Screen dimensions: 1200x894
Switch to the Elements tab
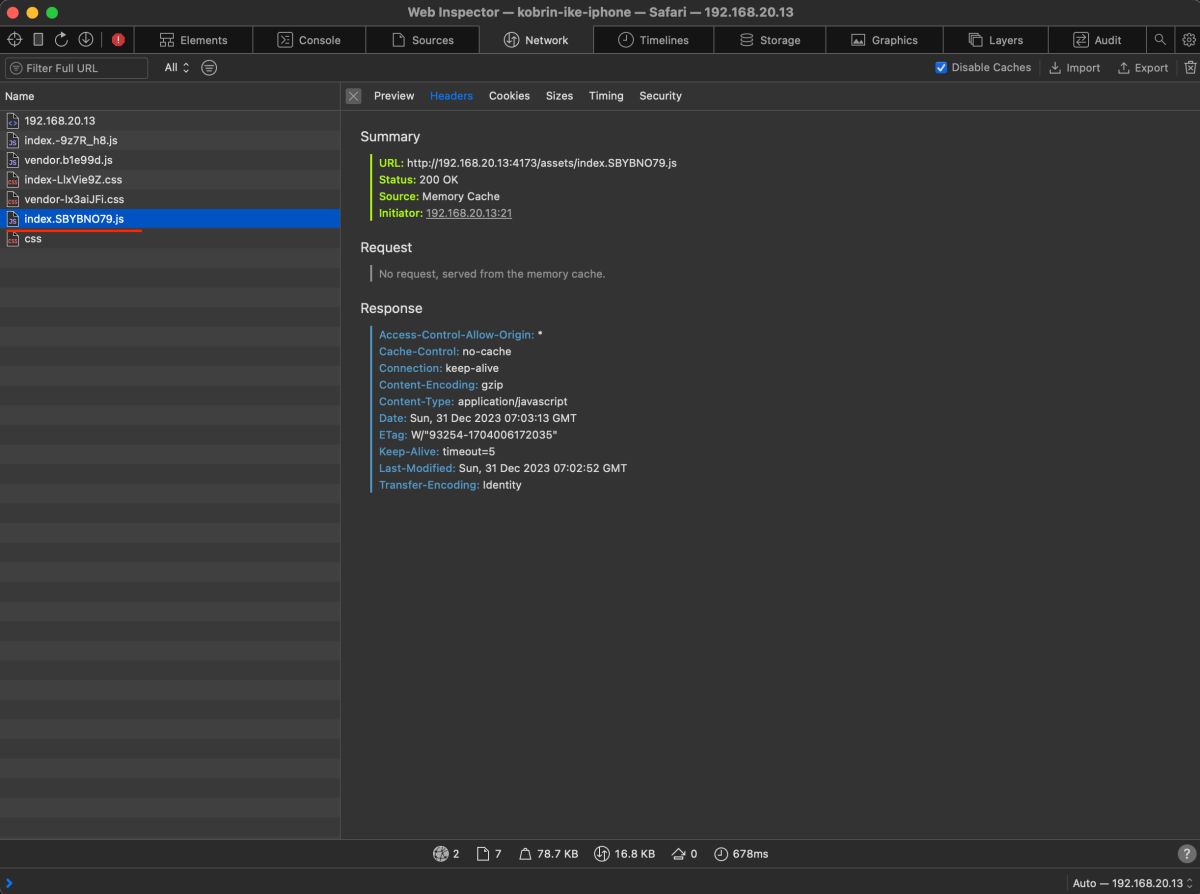(193, 40)
